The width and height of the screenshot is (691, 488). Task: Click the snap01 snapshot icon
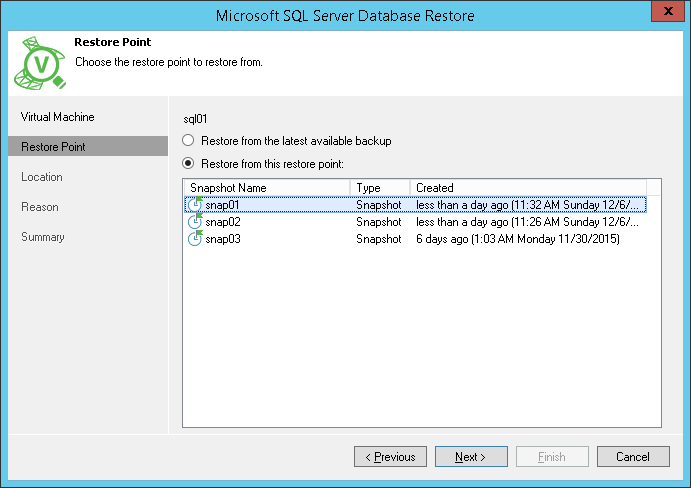195,205
